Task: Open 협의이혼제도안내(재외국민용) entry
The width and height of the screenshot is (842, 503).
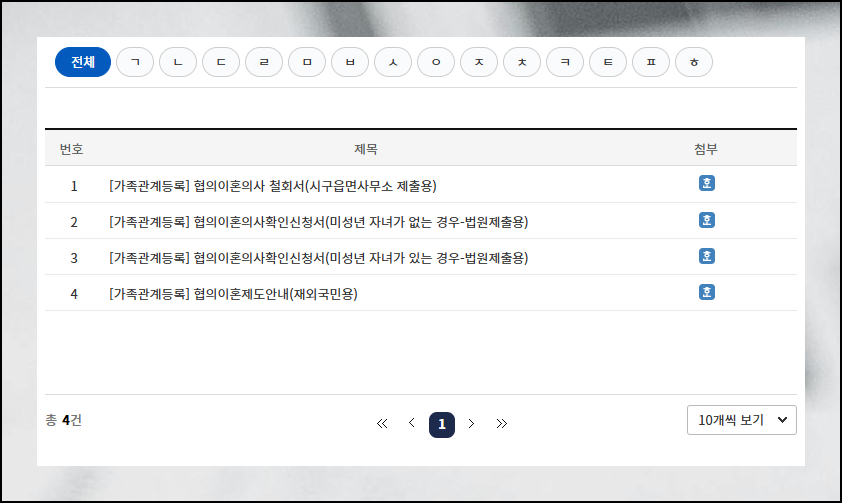Action: click(x=233, y=294)
